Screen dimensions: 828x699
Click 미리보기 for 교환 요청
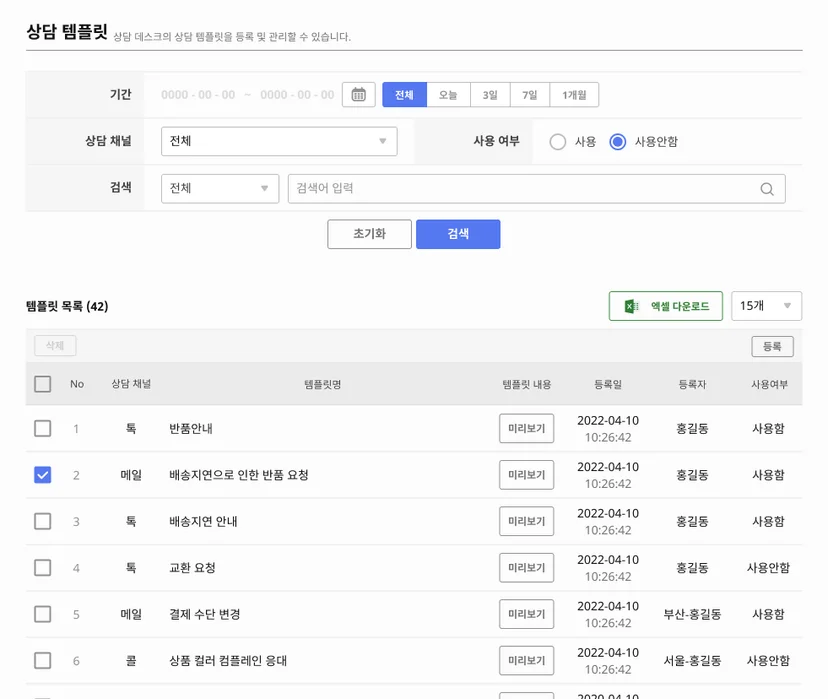point(526,568)
